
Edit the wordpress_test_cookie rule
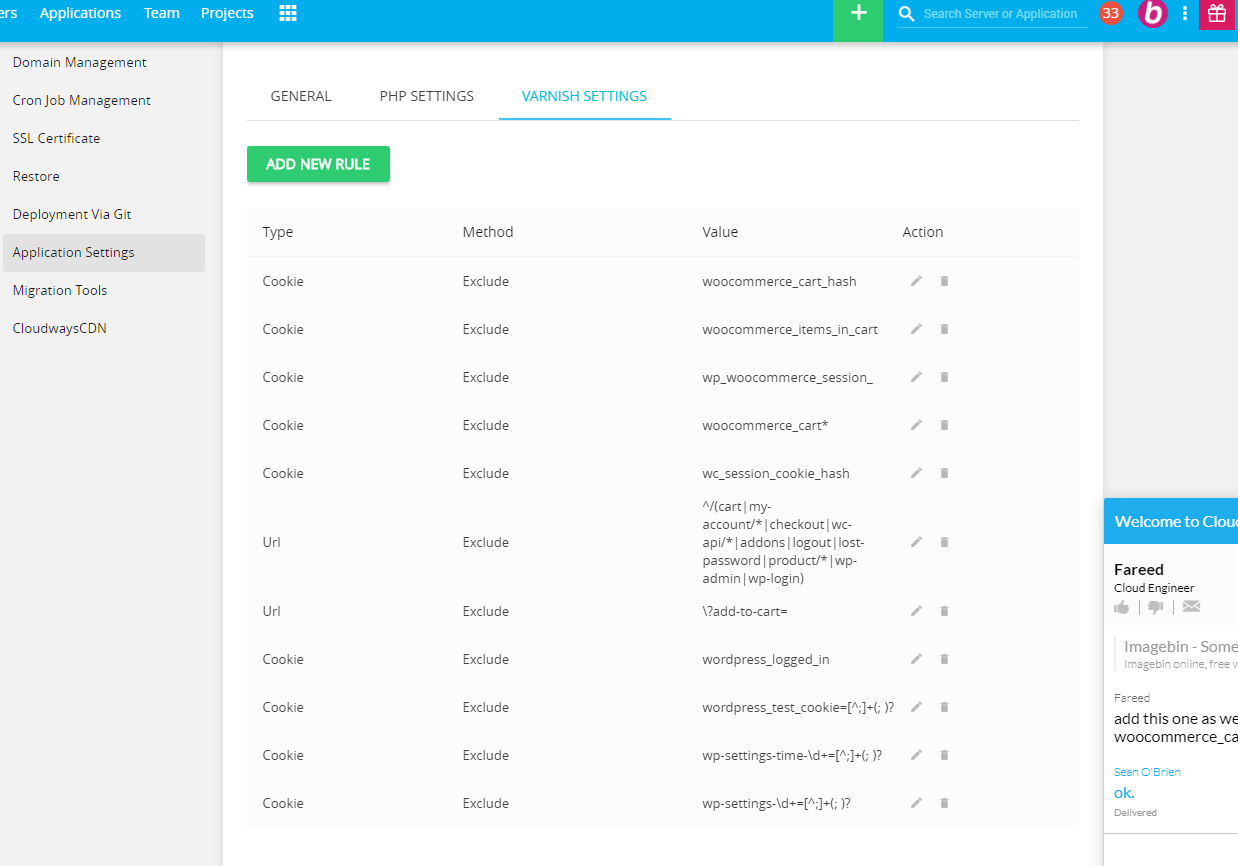(916, 707)
